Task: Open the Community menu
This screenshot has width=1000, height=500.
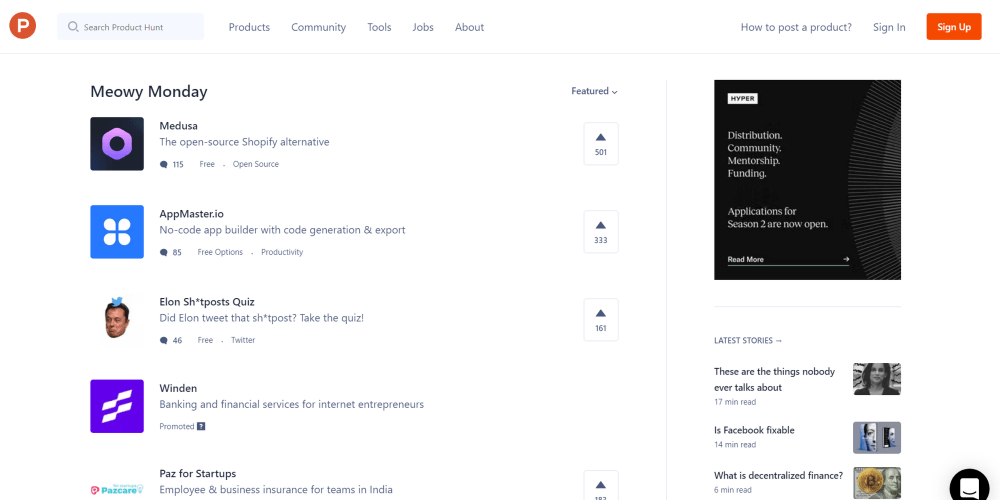Action: pos(318,27)
